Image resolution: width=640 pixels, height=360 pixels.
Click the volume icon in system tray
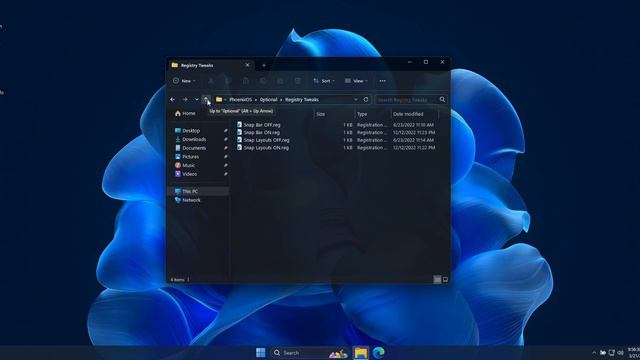point(620,353)
